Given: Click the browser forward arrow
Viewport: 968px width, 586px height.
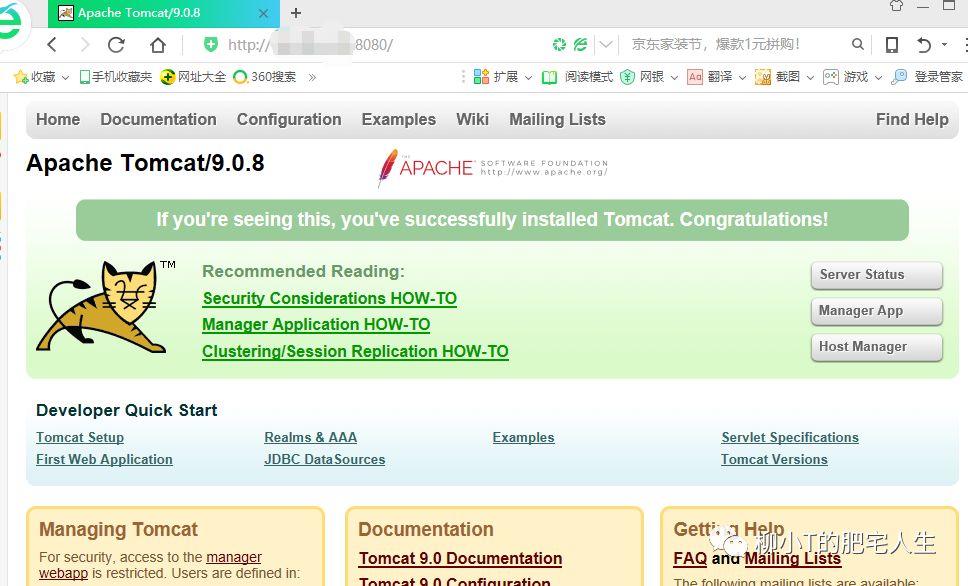Looking at the screenshot, I should pyautogui.click(x=85, y=44).
